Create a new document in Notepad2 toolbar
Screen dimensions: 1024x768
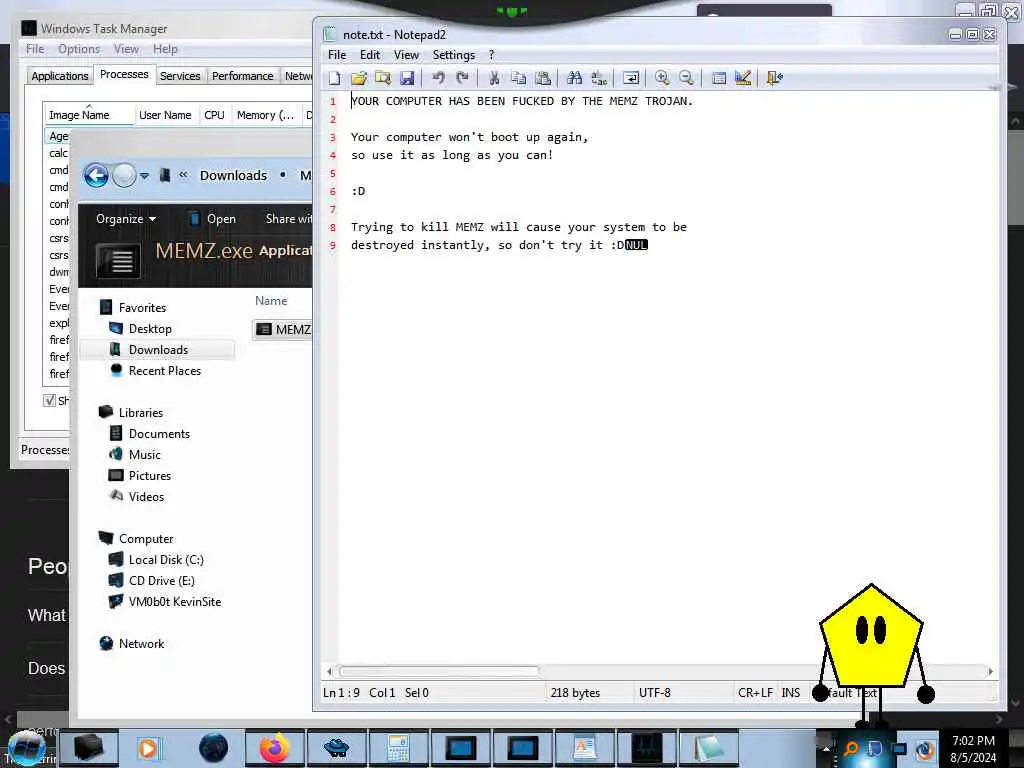click(334, 78)
